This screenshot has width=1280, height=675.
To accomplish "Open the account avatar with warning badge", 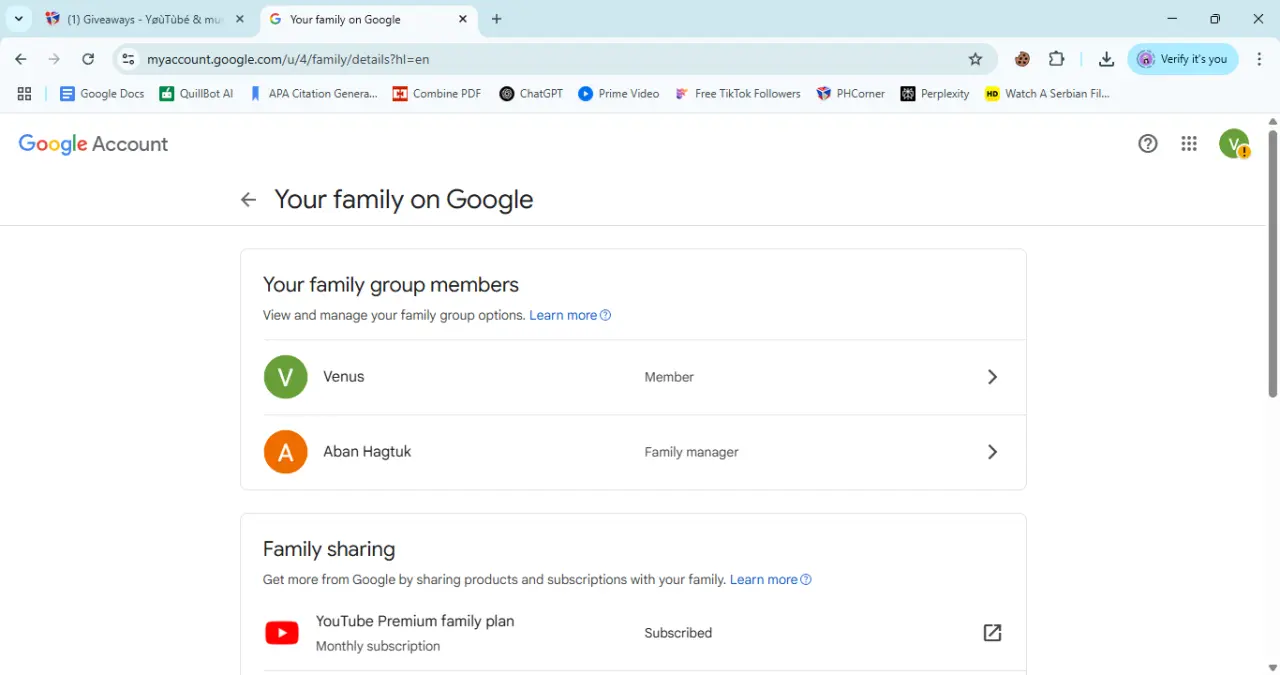I will pyautogui.click(x=1235, y=144).
